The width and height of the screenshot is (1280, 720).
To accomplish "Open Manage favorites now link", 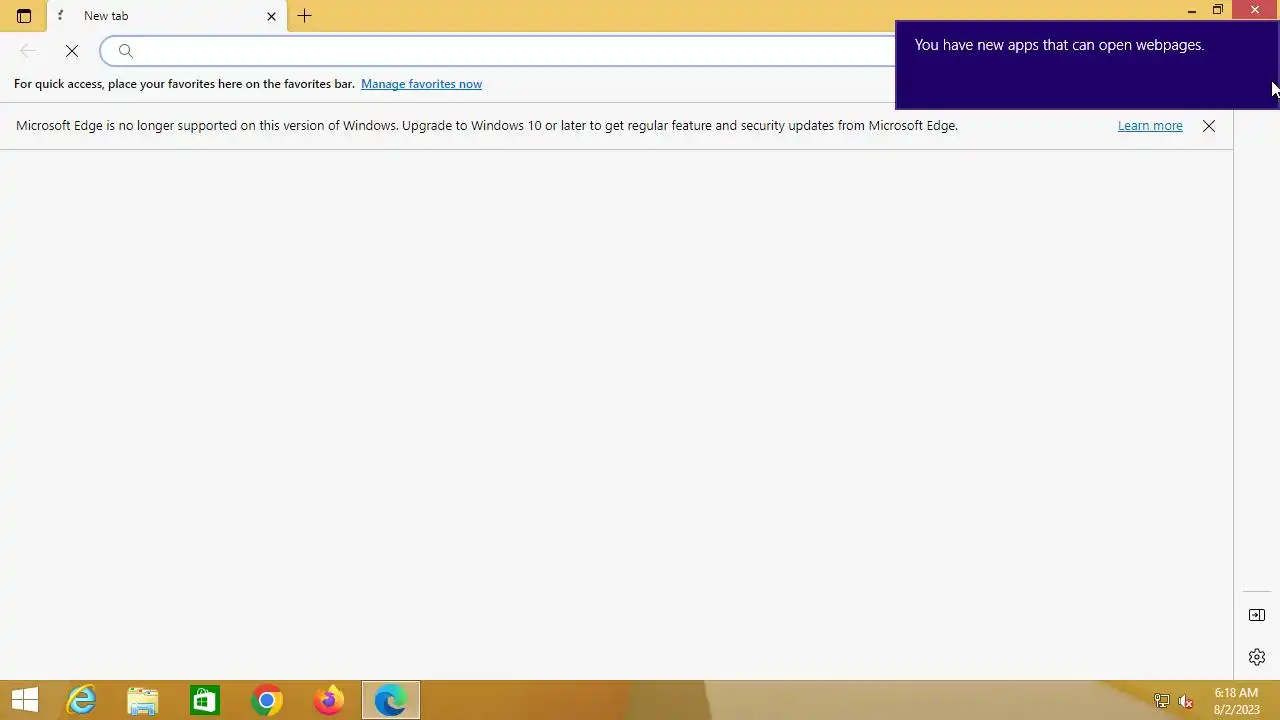I will (x=421, y=84).
